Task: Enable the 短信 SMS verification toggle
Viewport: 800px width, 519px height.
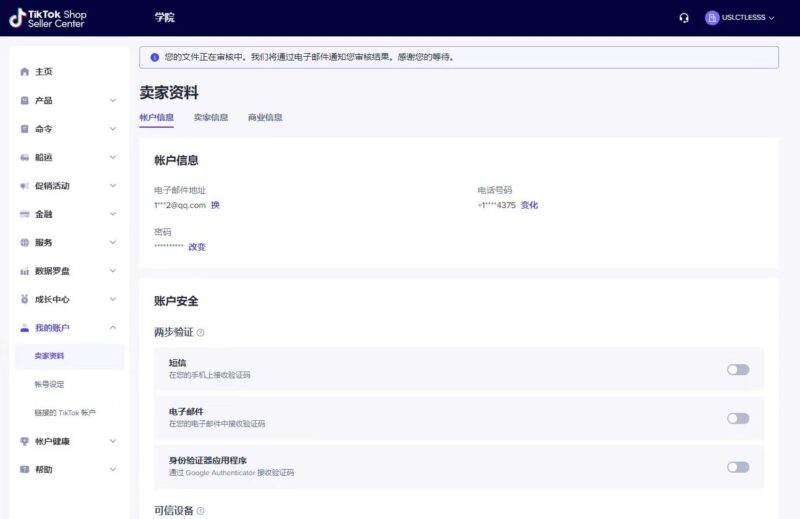Action: 738,369
